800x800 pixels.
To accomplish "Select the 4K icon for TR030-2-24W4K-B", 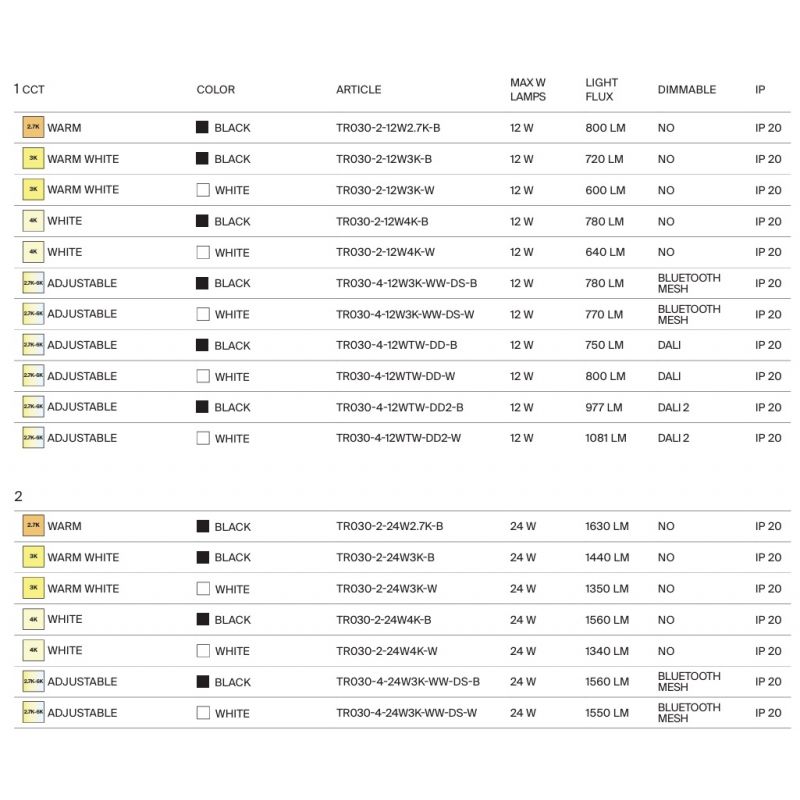I will [x=33, y=619].
